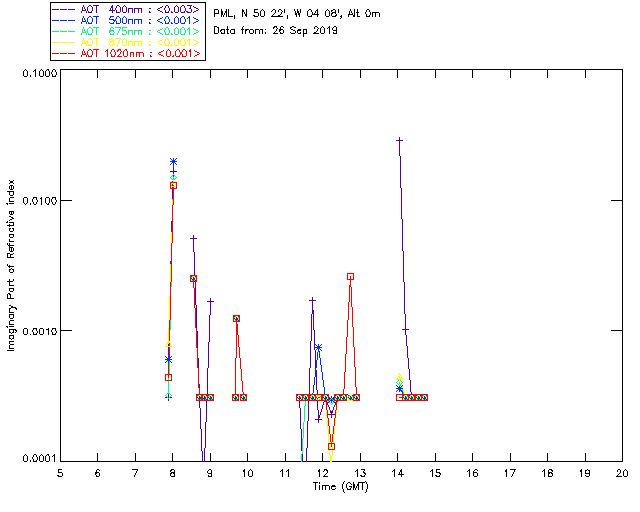Image resolution: width=640 pixels, height=512 pixels.
Task: Click the red square peak marker near 9.7 GMT
Action: [236, 318]
